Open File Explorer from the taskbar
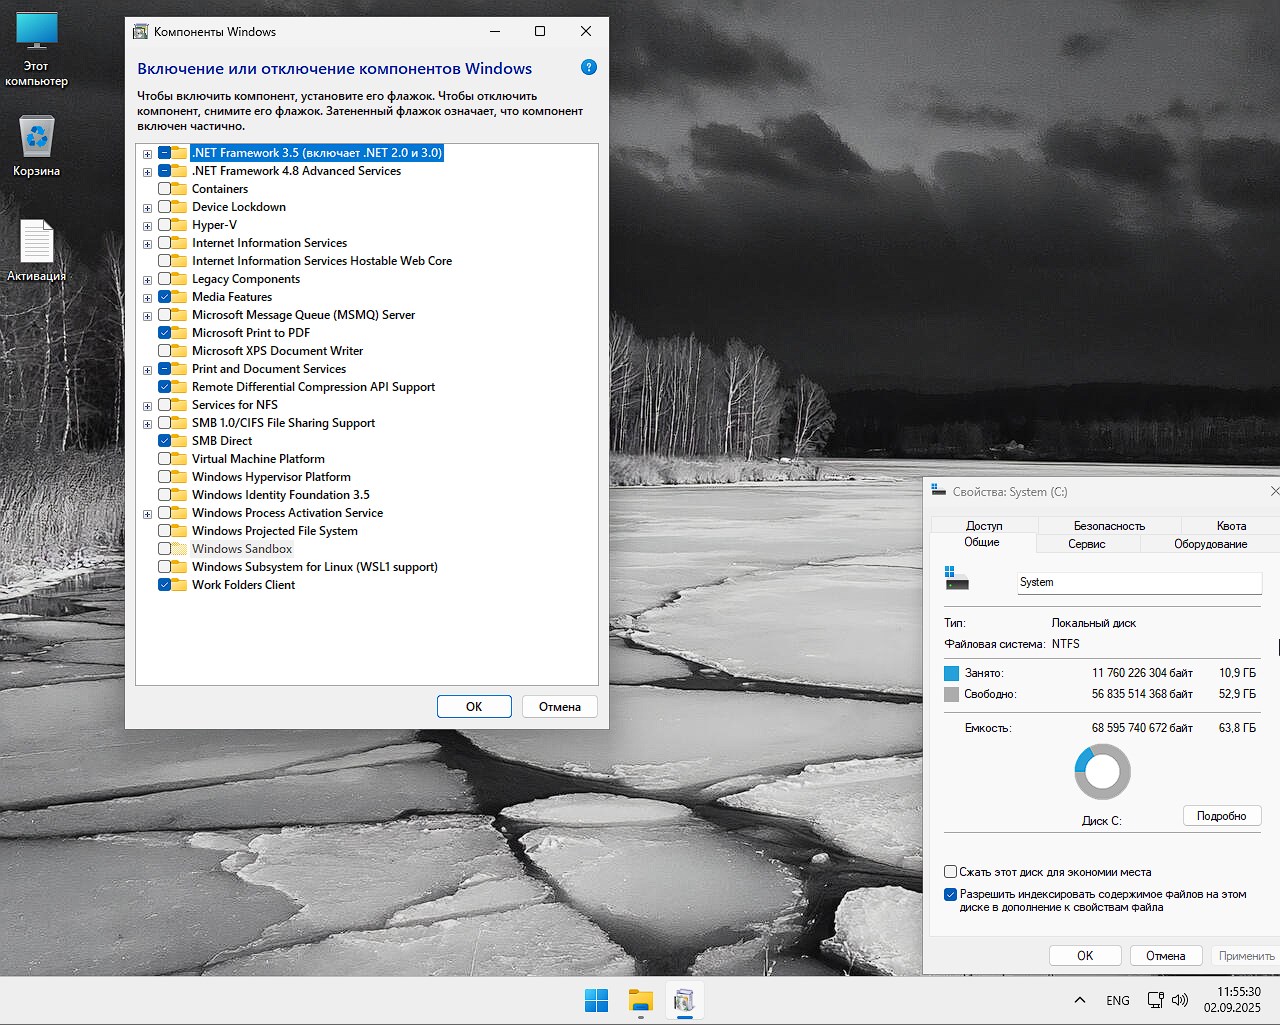This screenshot has width=1280, height=1025. pyautogui.click(x=640, y=1000)
